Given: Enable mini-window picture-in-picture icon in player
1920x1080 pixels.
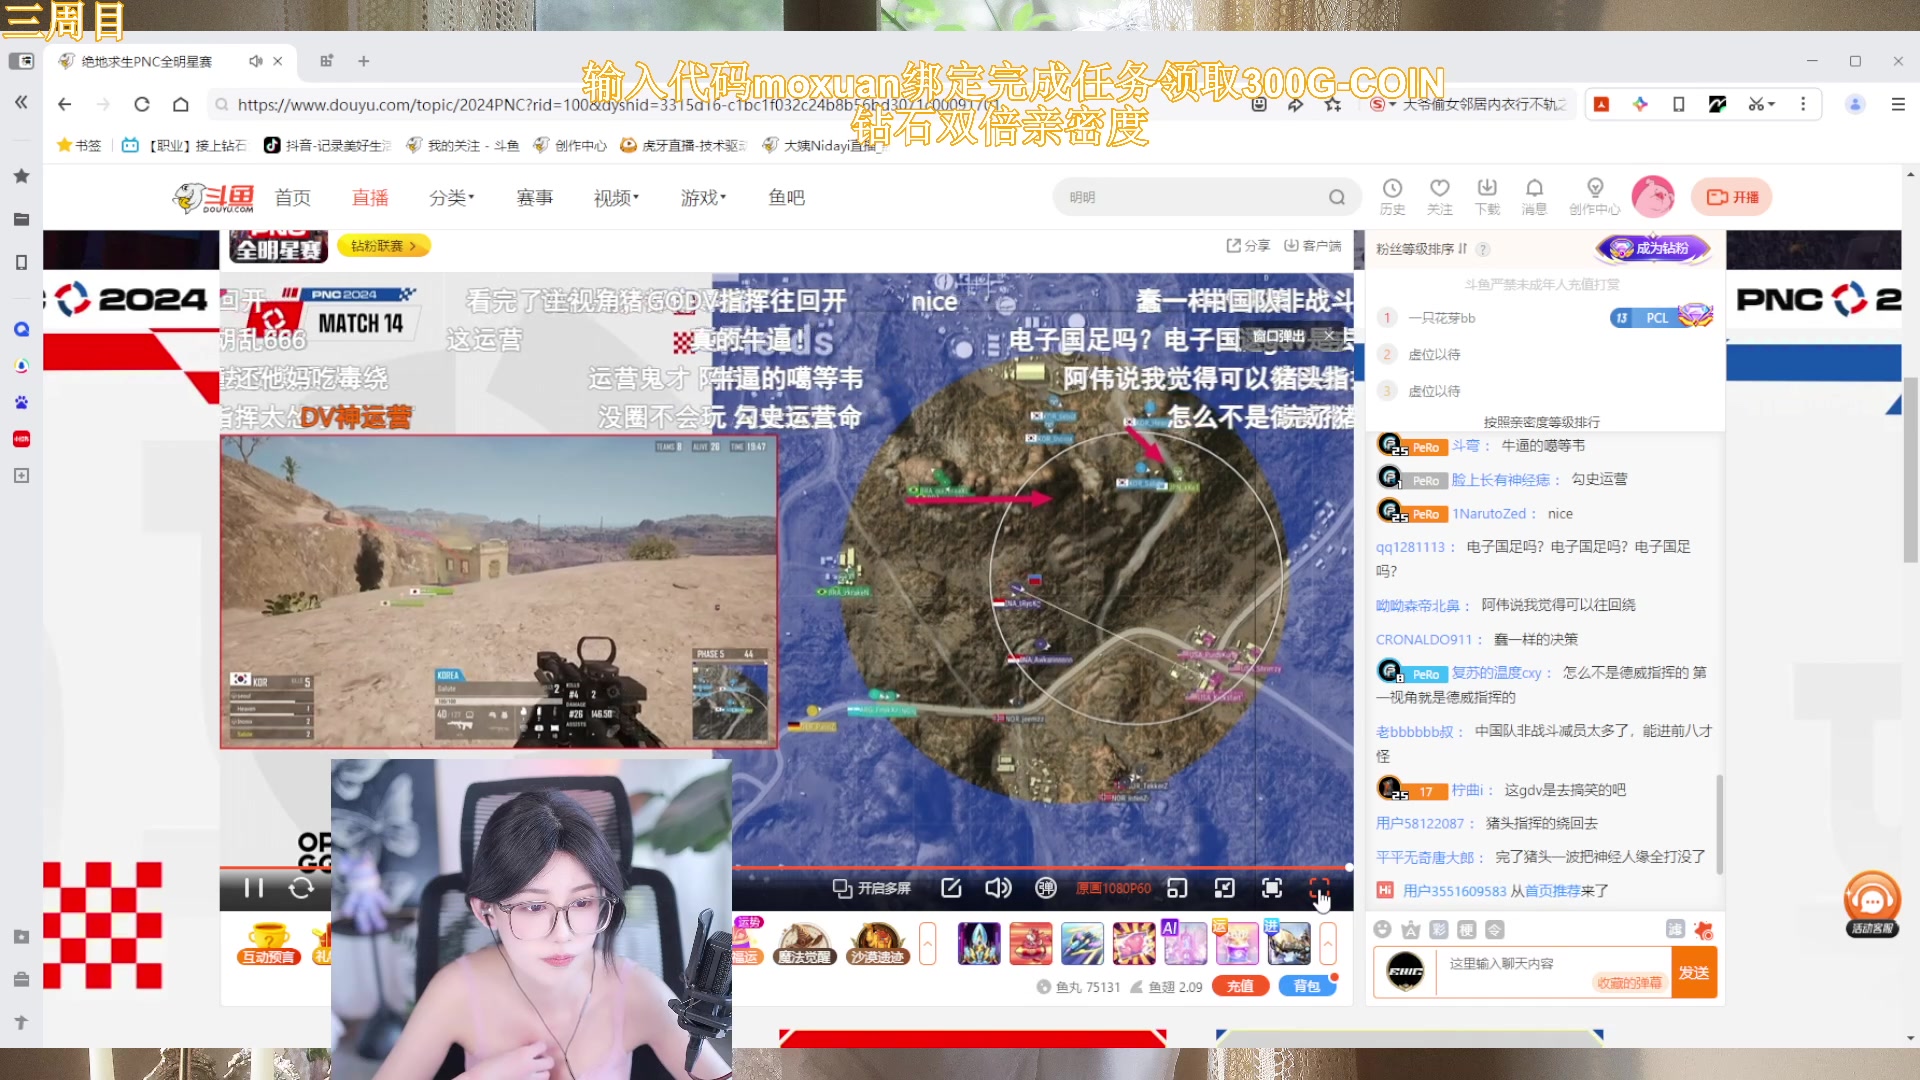Looking at the screenshot, I should [x=1177, y=888].
